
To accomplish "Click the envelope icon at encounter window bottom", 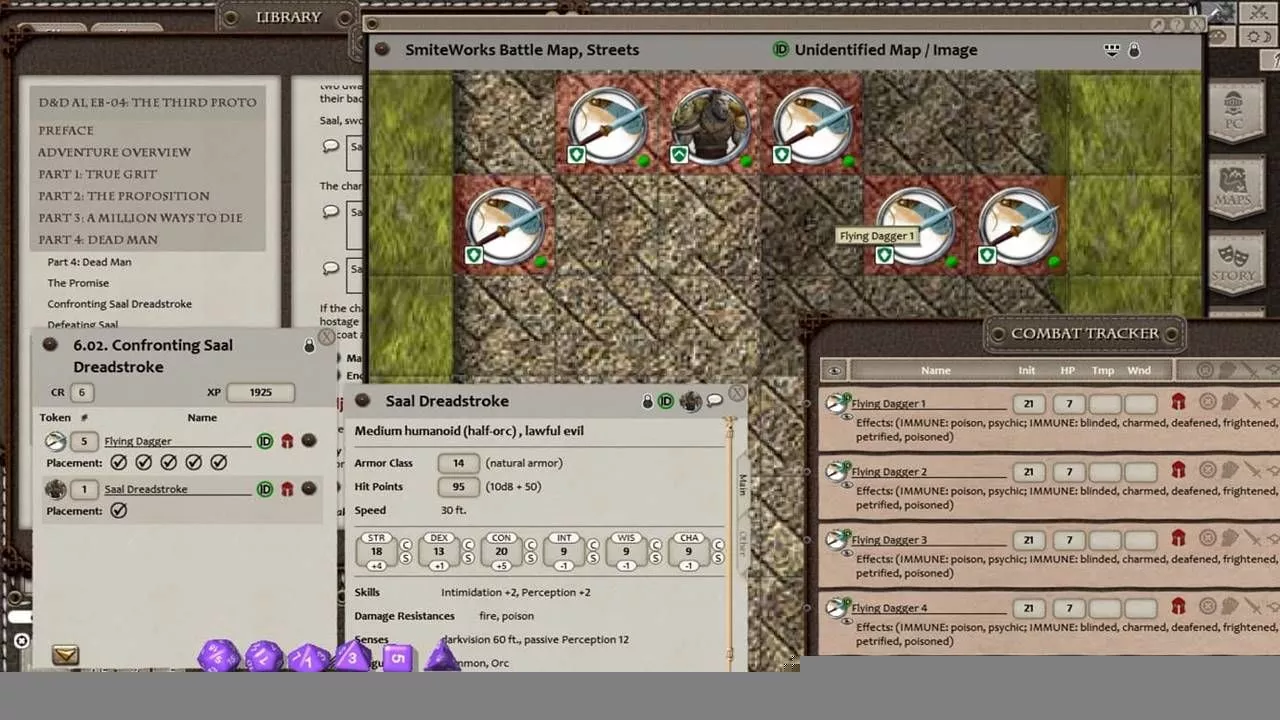I will click(x=65, y=655).
